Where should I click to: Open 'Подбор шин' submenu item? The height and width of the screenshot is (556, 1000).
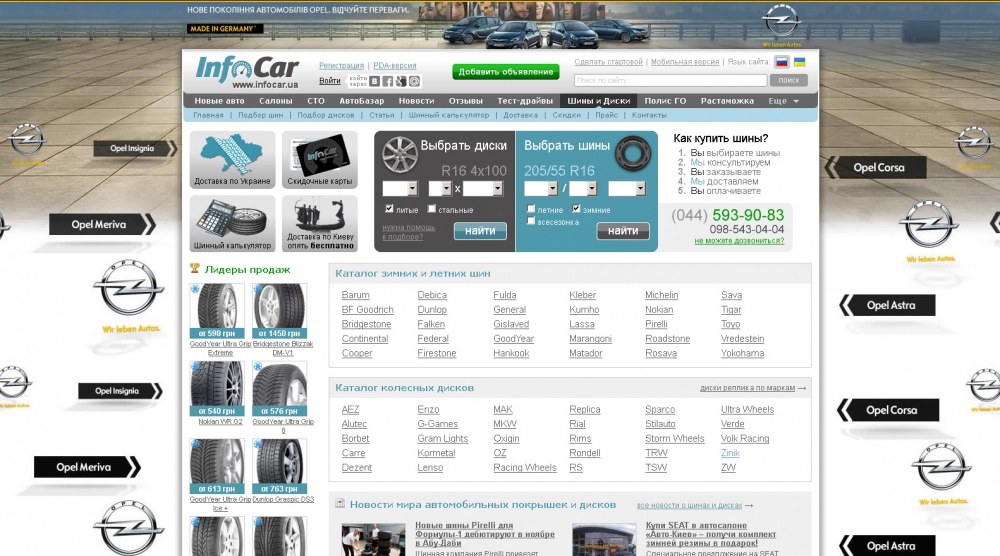point(260,115)
